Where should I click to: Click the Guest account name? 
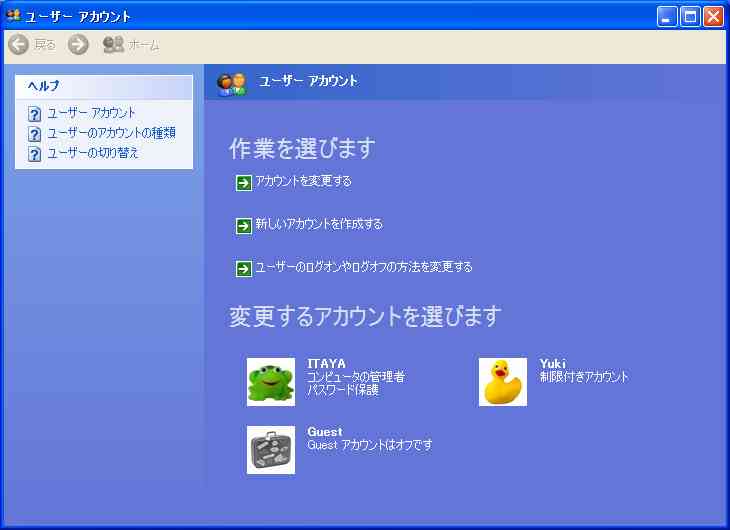[324, 432]
